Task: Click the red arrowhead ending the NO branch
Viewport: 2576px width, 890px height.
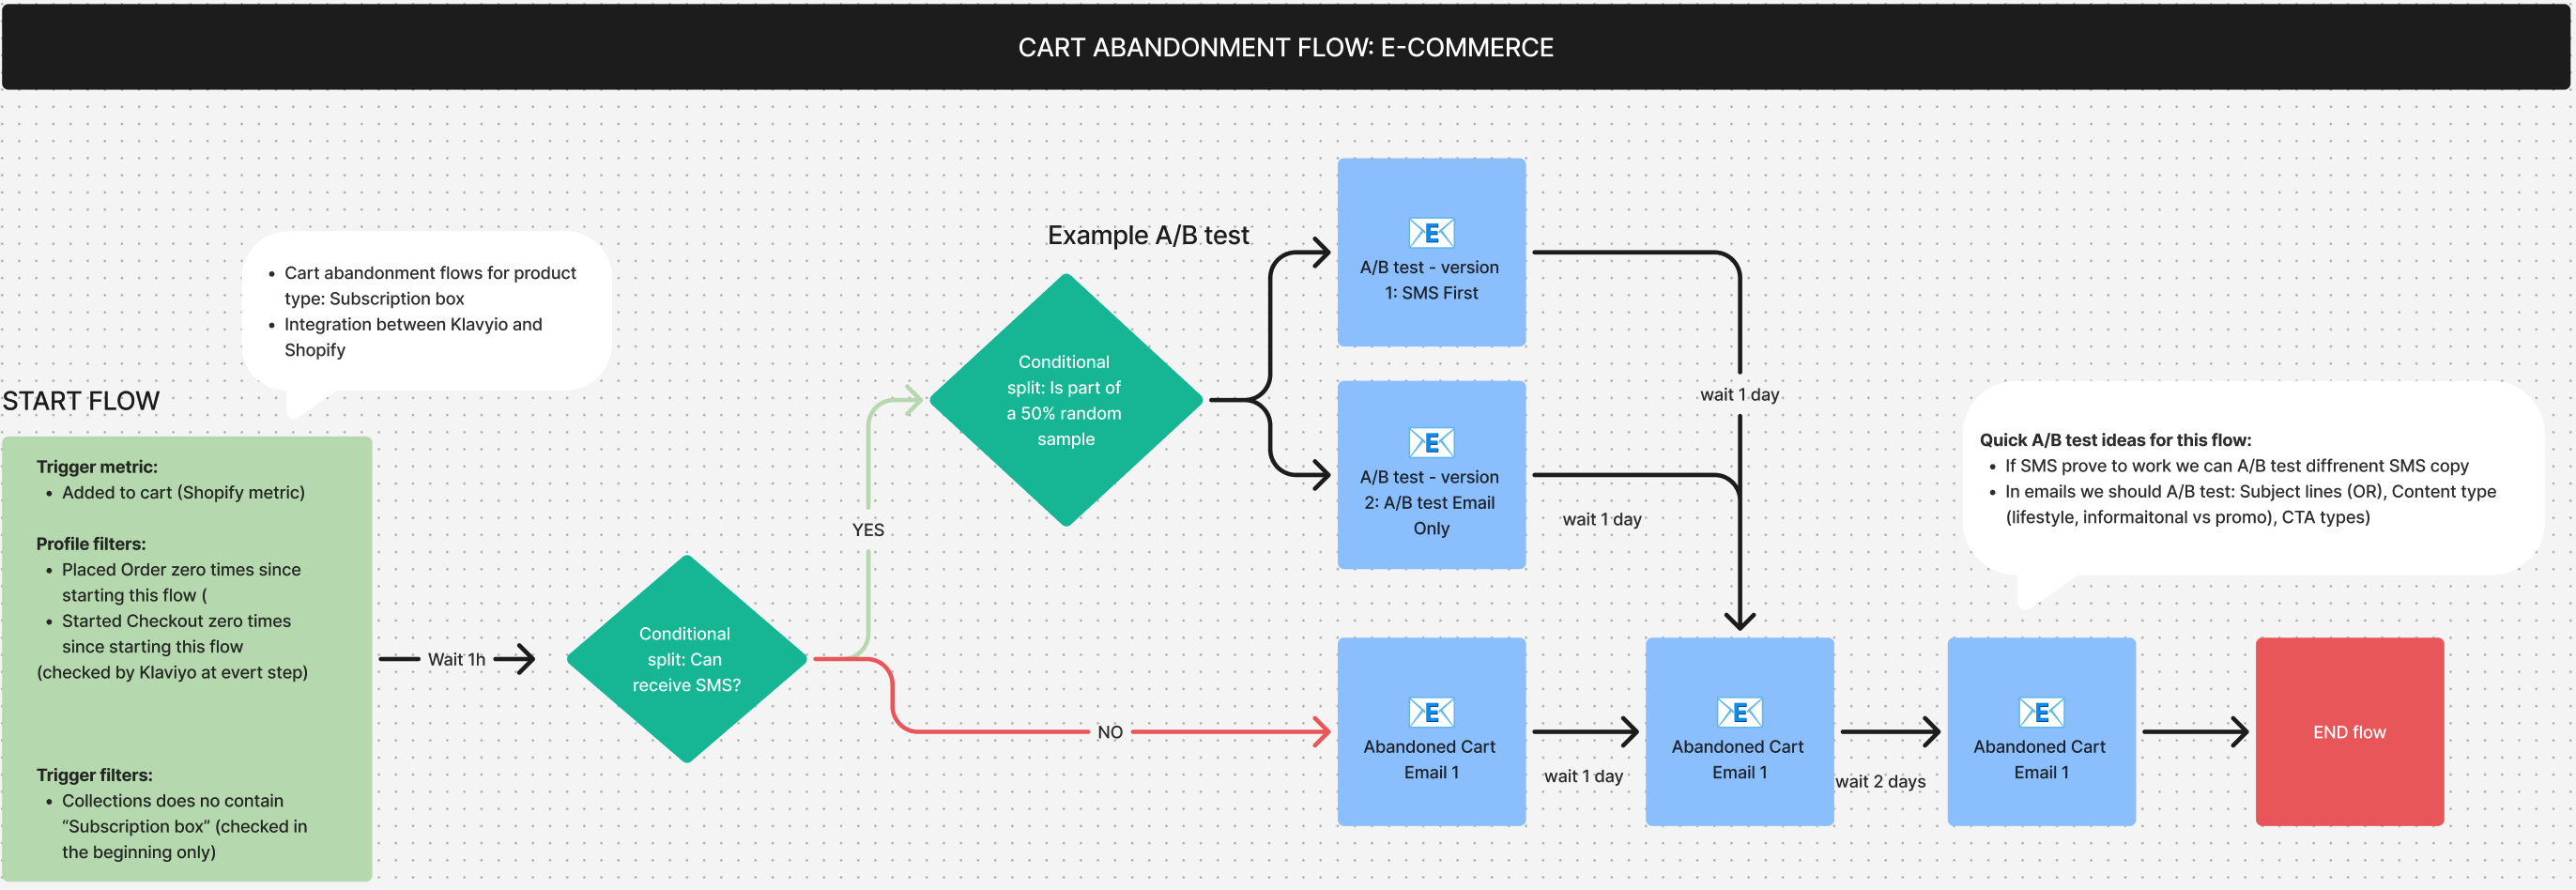Action: [1320, 732]
